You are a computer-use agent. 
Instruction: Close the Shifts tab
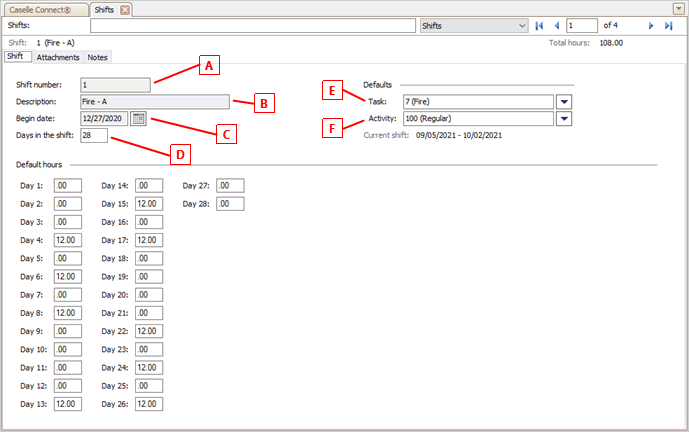click(124, 9)
